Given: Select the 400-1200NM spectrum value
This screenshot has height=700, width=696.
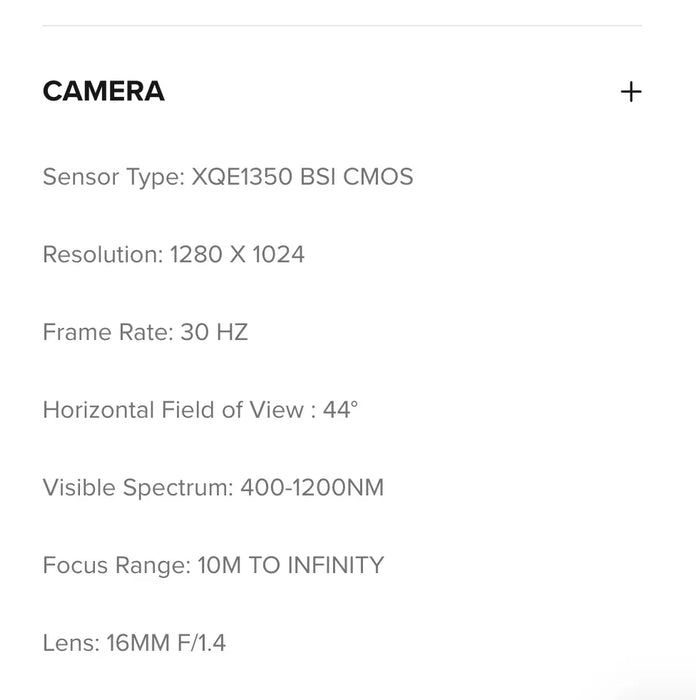Looking at the screenshot, I should 312,488.
